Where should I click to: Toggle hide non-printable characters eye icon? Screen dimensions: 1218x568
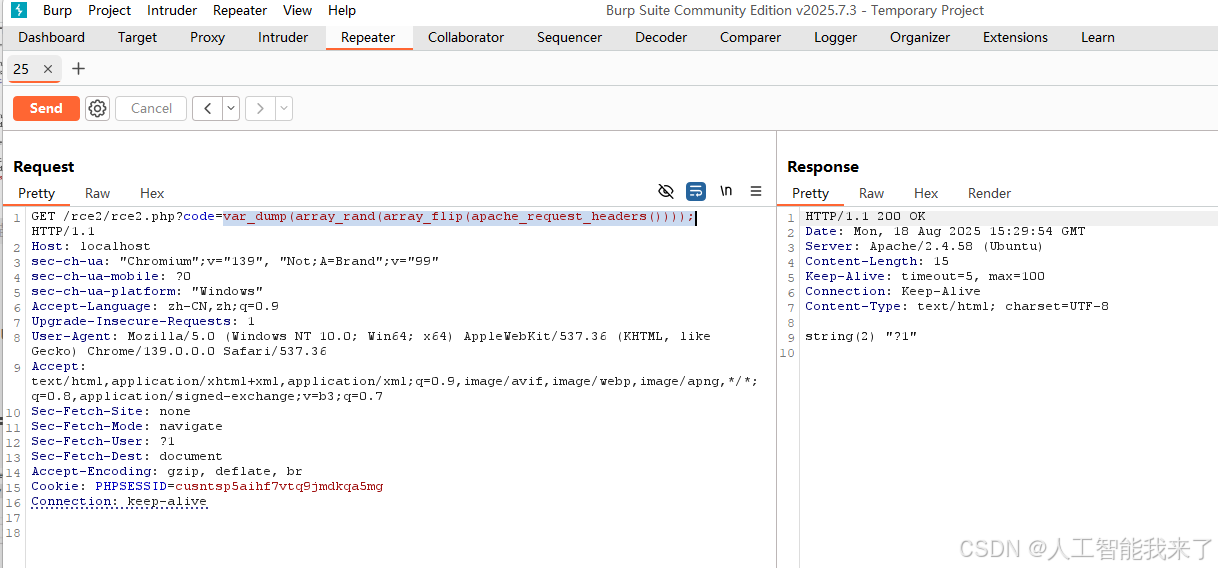click(x=666, y=191)
